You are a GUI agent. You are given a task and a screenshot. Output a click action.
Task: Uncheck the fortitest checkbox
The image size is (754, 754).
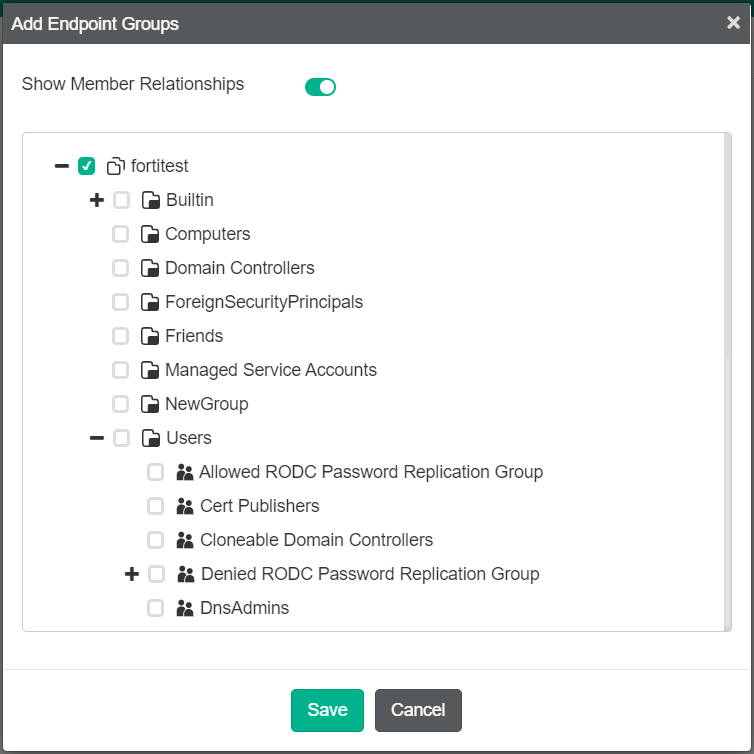[x=86, y=166]
